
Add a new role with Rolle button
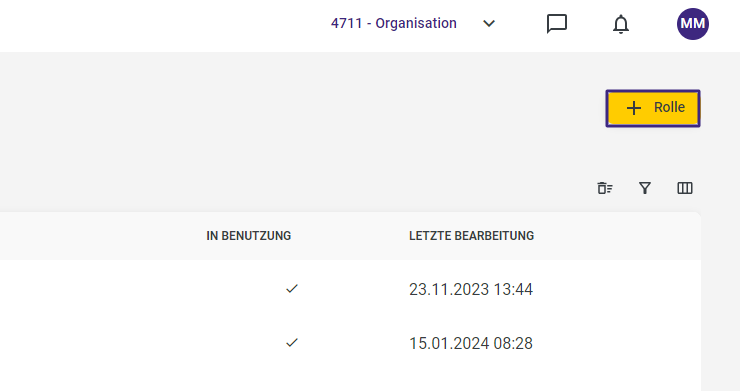coord(653,108)
